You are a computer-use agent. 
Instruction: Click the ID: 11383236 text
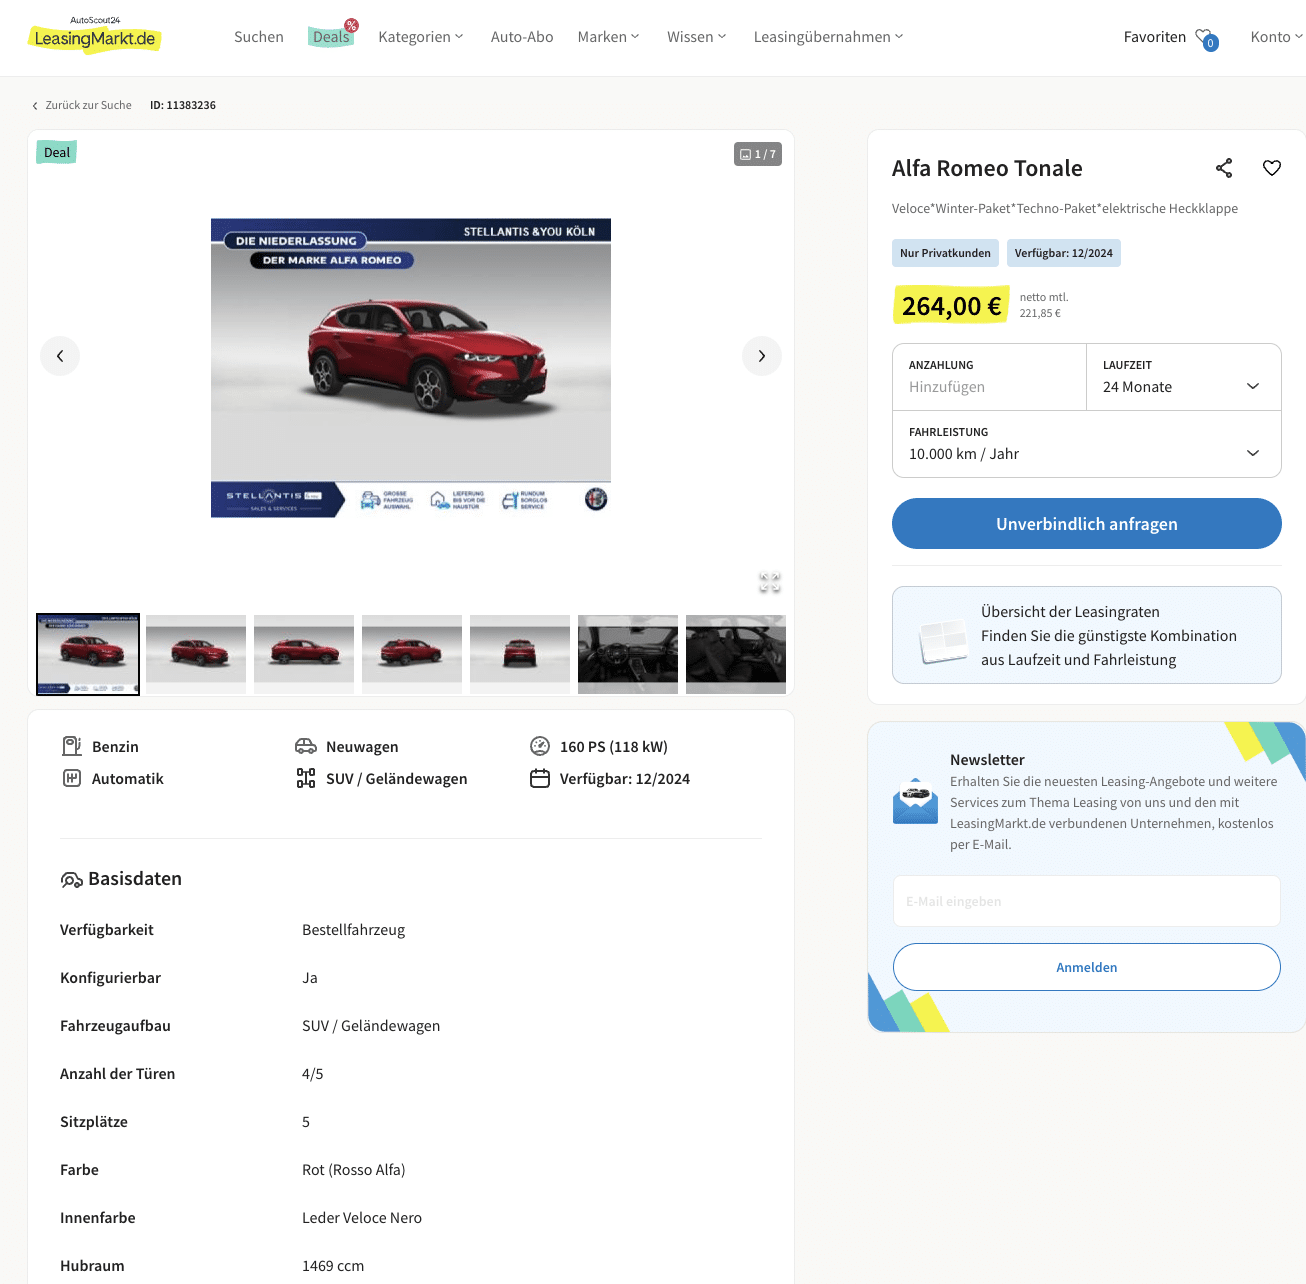click(x=183, y=105)
